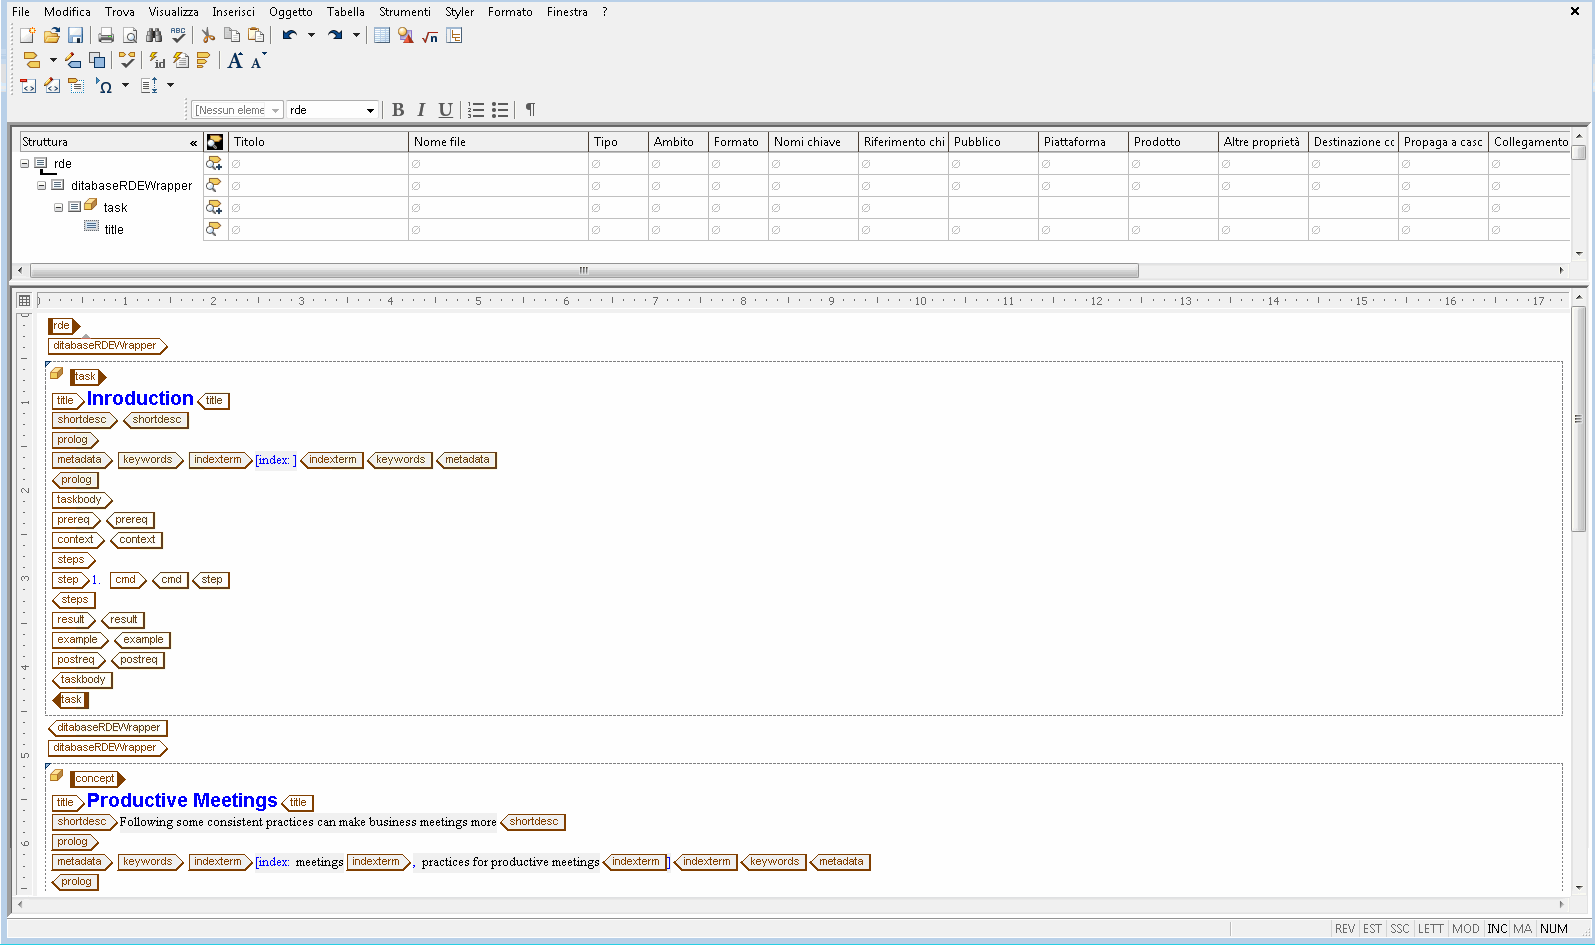This screenshot has width=1595, height=945.
Task: Toggle bulleted list
Action: click(500, 110)
